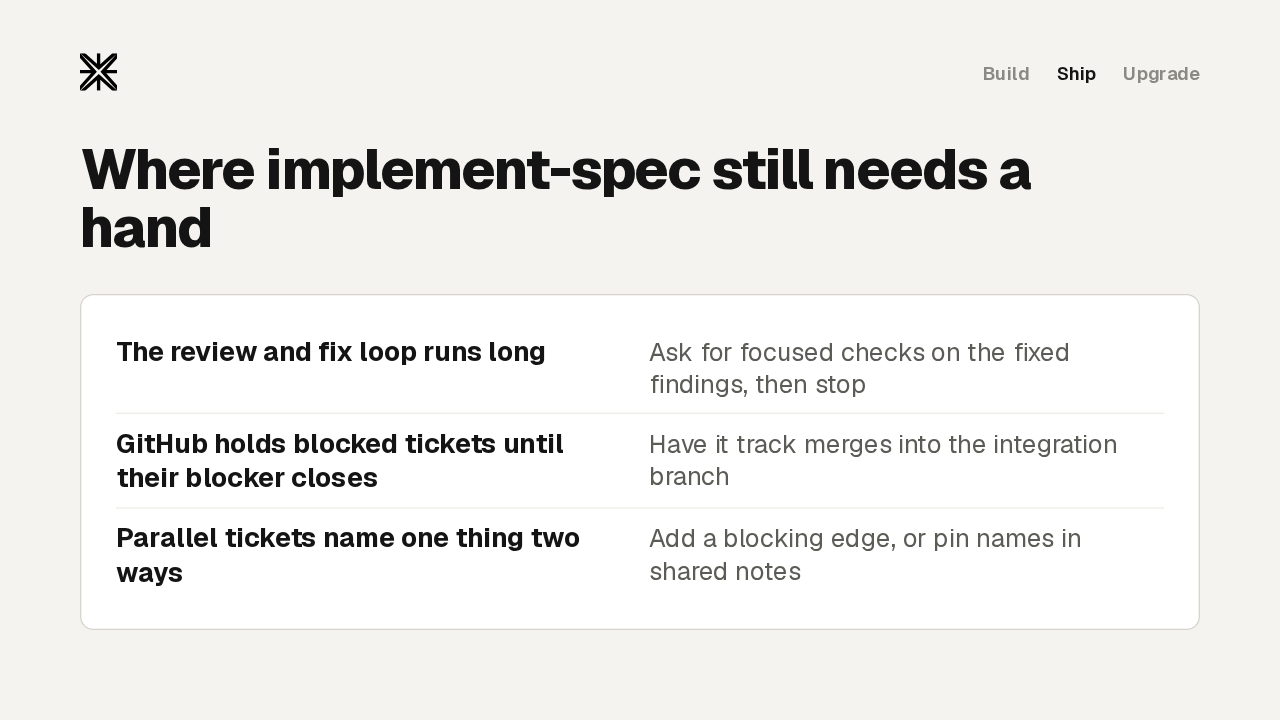Screen dimensions: 1280x720
Task: Click the word 'branch' in second row
Action: click(x=689, y=476)
